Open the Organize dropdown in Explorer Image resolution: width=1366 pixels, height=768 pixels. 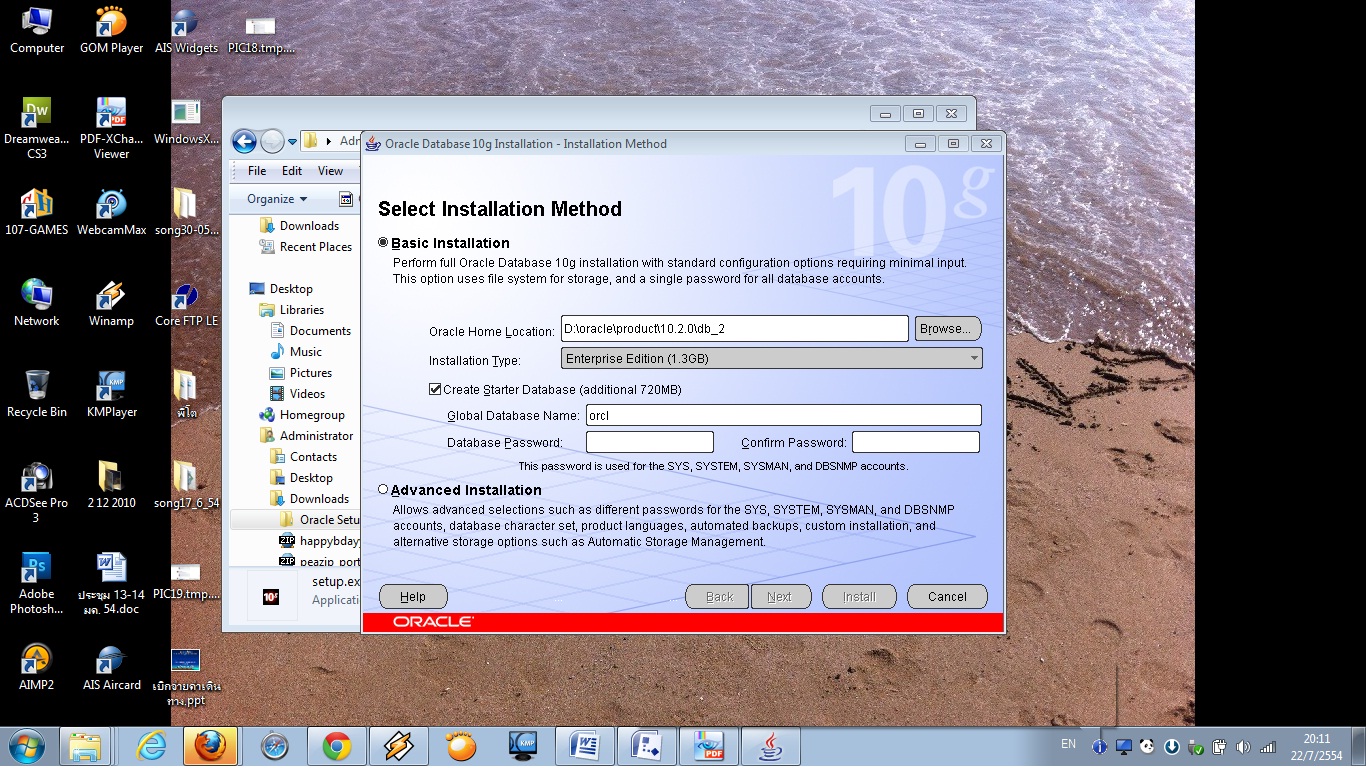tap(277, 199)
